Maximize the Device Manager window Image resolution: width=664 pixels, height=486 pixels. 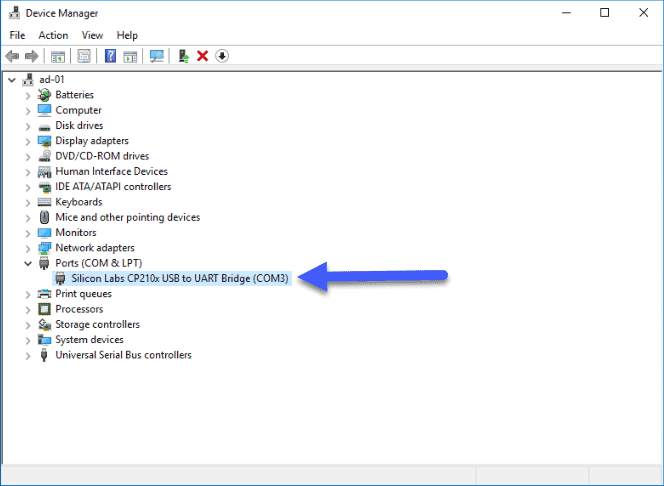point(605,13)
